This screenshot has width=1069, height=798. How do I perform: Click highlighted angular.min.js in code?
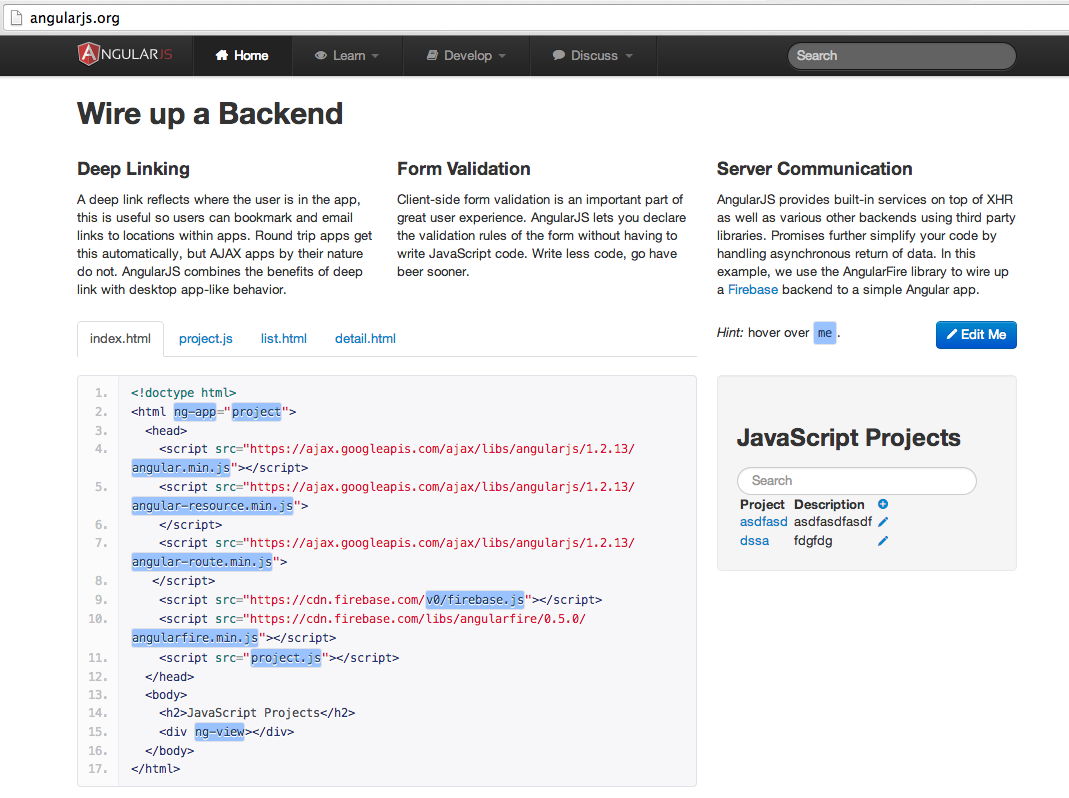point(181,467)
